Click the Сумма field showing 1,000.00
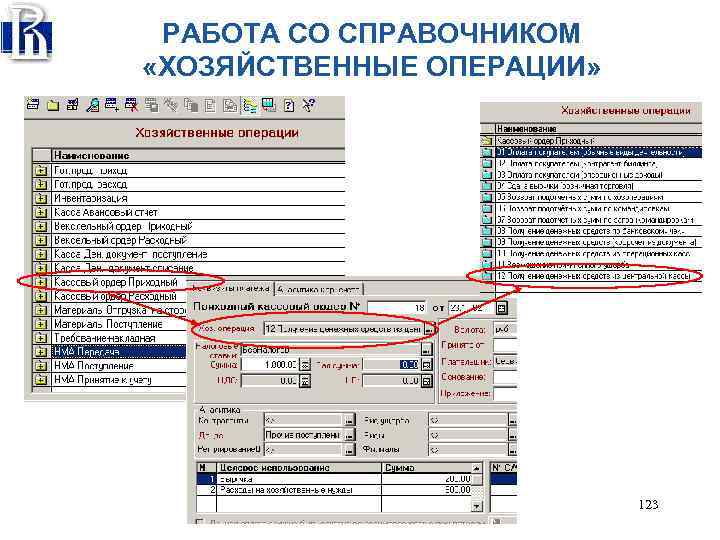This screenshot has height=540, width=720. [x=270, y=365]
